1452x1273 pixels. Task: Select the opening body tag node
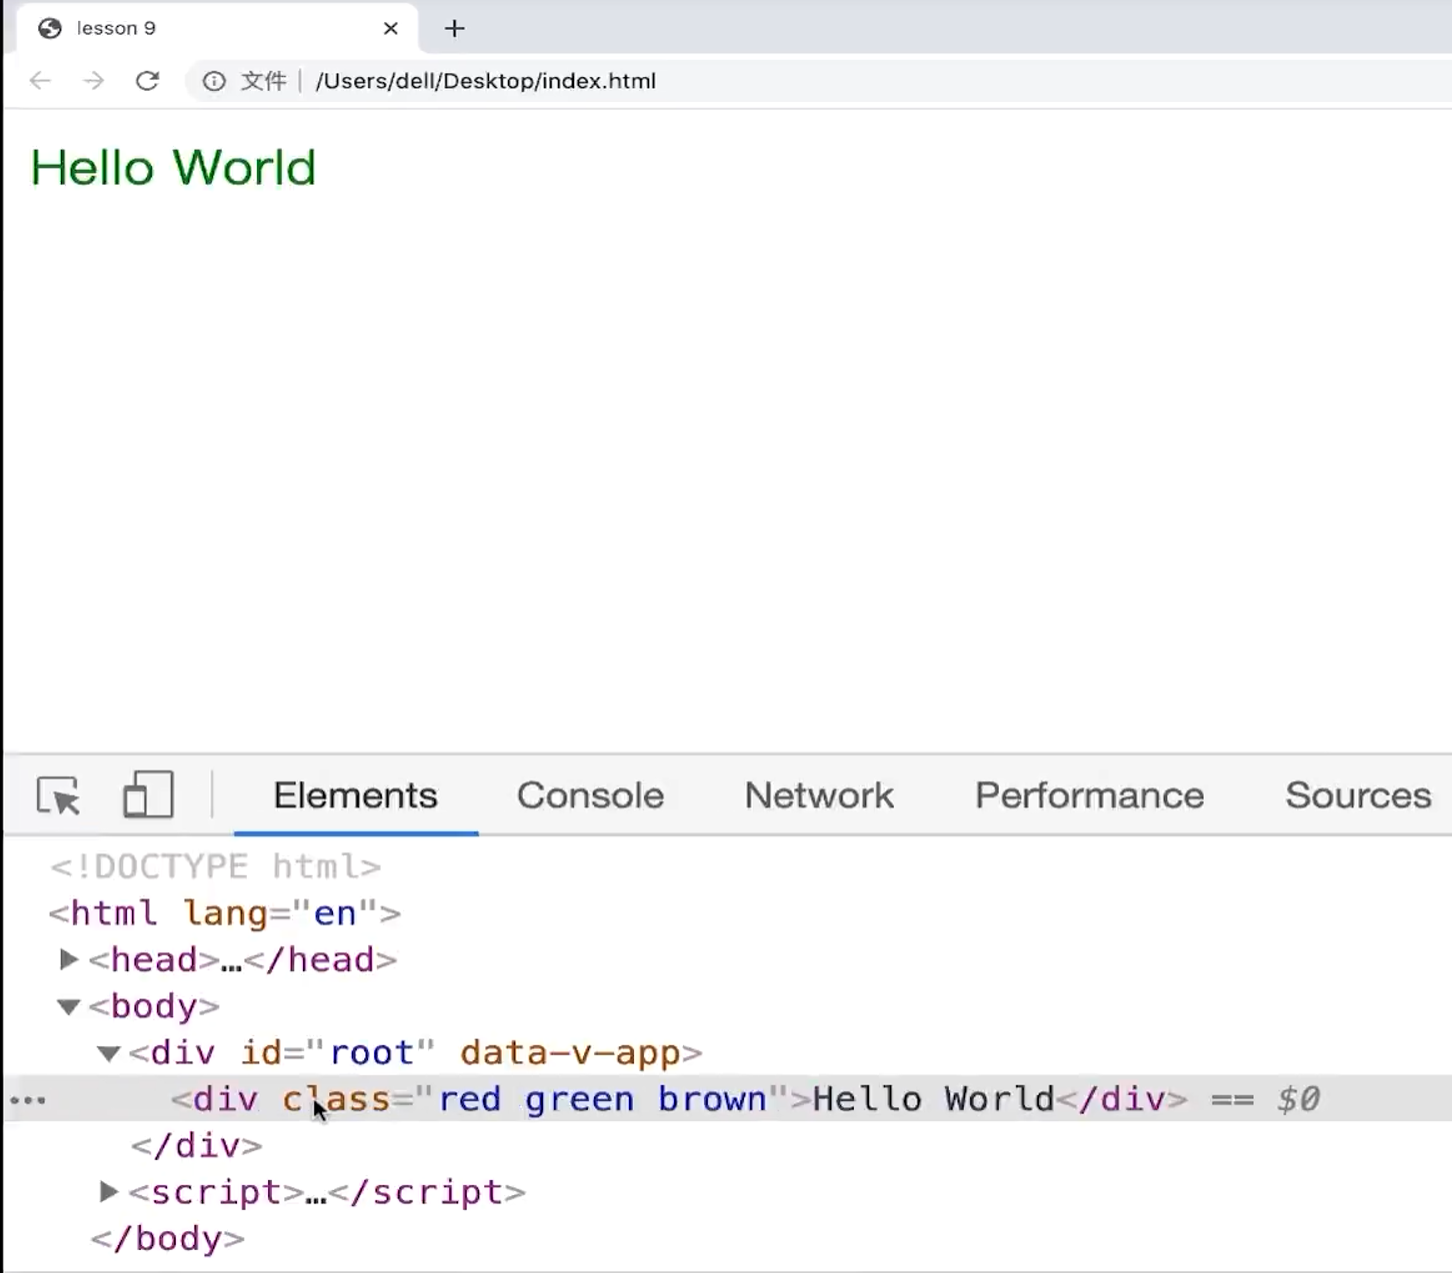(x=154, y=1006)
